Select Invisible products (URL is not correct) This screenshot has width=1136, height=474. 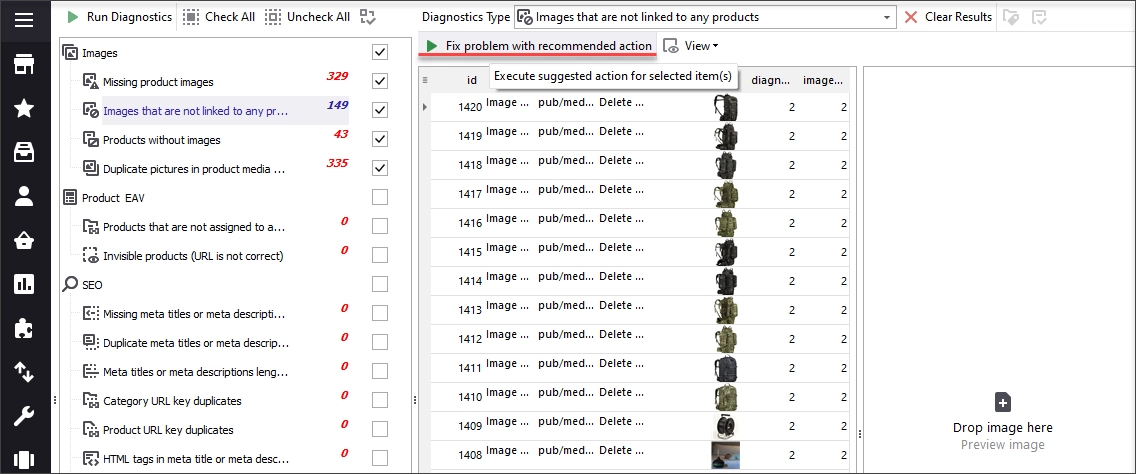pos(193,256)
